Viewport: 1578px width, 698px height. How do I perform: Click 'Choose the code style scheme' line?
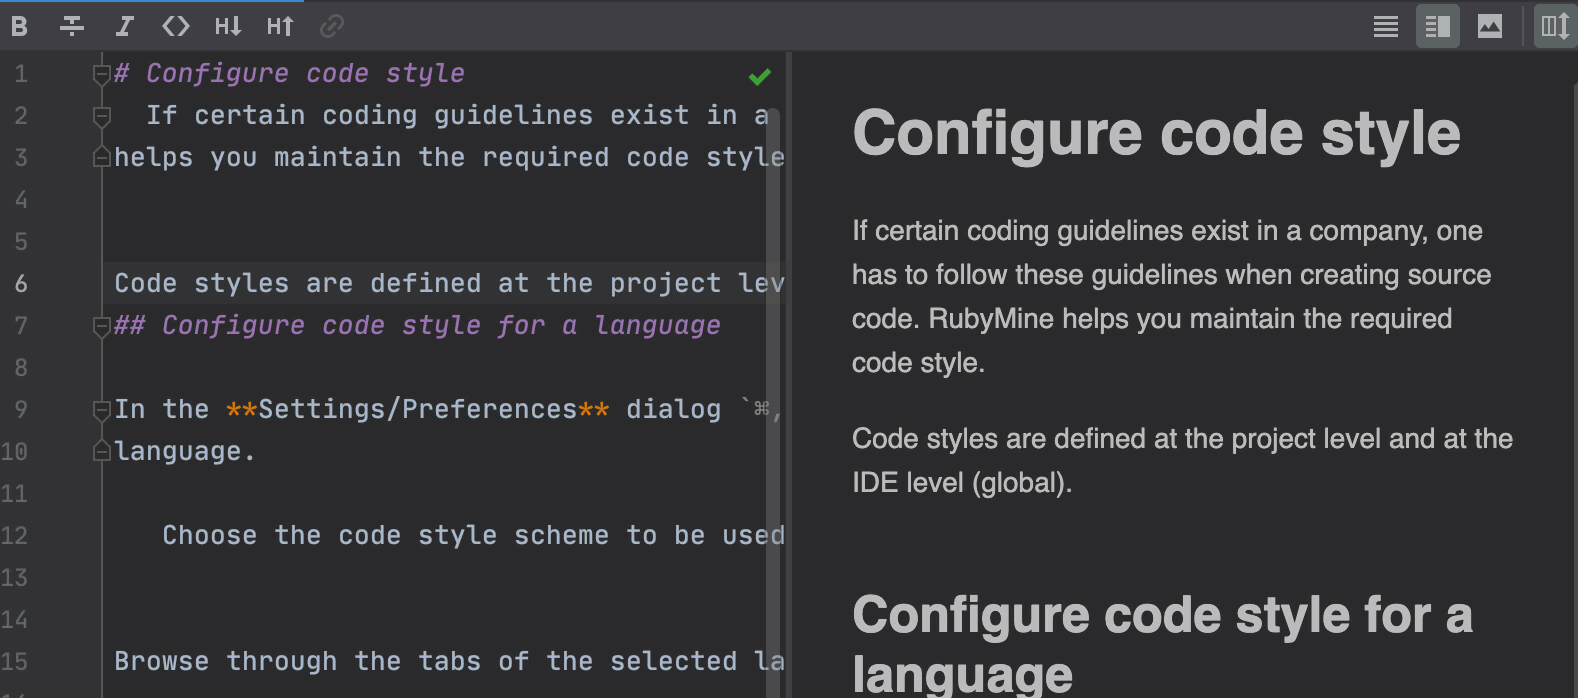474,536
